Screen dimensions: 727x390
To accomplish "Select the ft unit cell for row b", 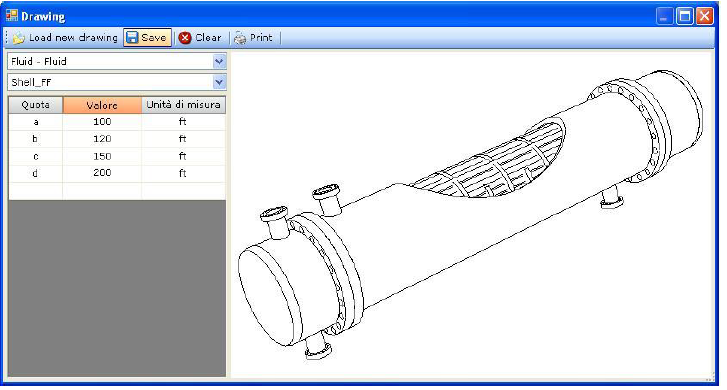I will [183, 139].
